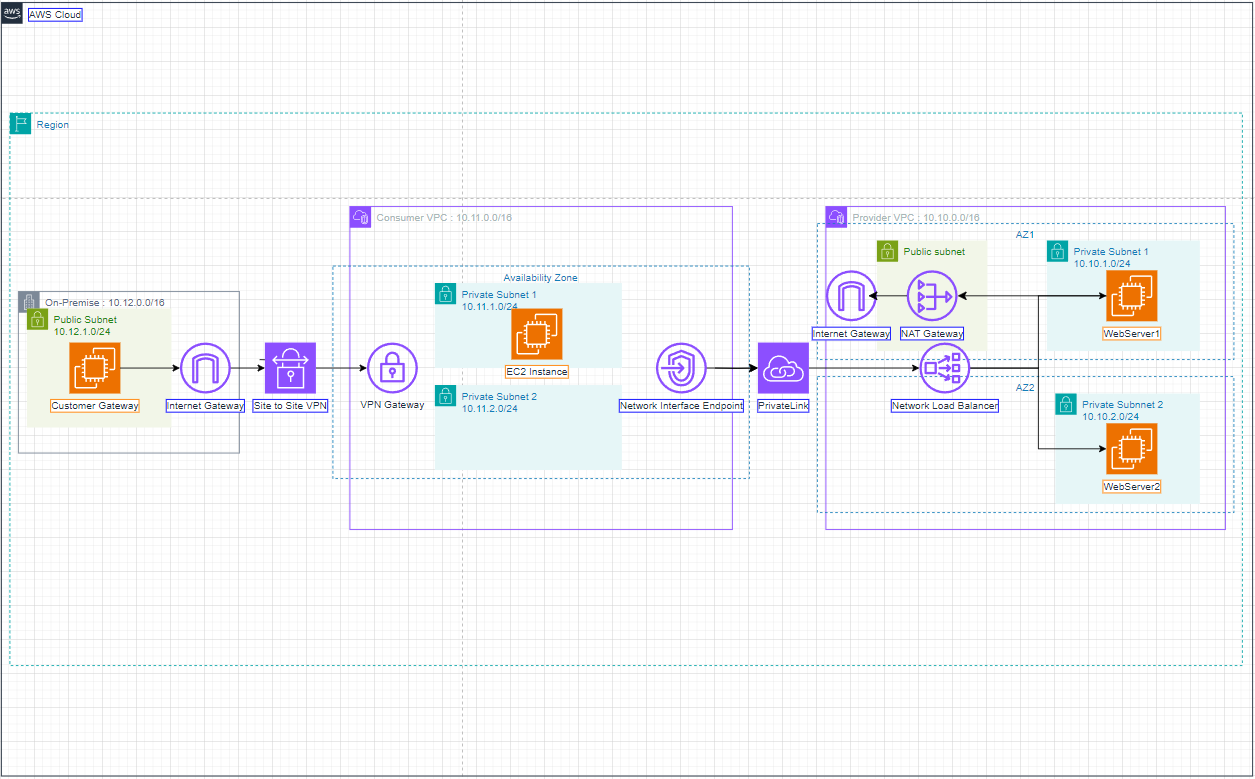This screenshot has width=1255, height=779.
Task: Select the WebServer2 instance icon
Action: [x=1132, y=449]
